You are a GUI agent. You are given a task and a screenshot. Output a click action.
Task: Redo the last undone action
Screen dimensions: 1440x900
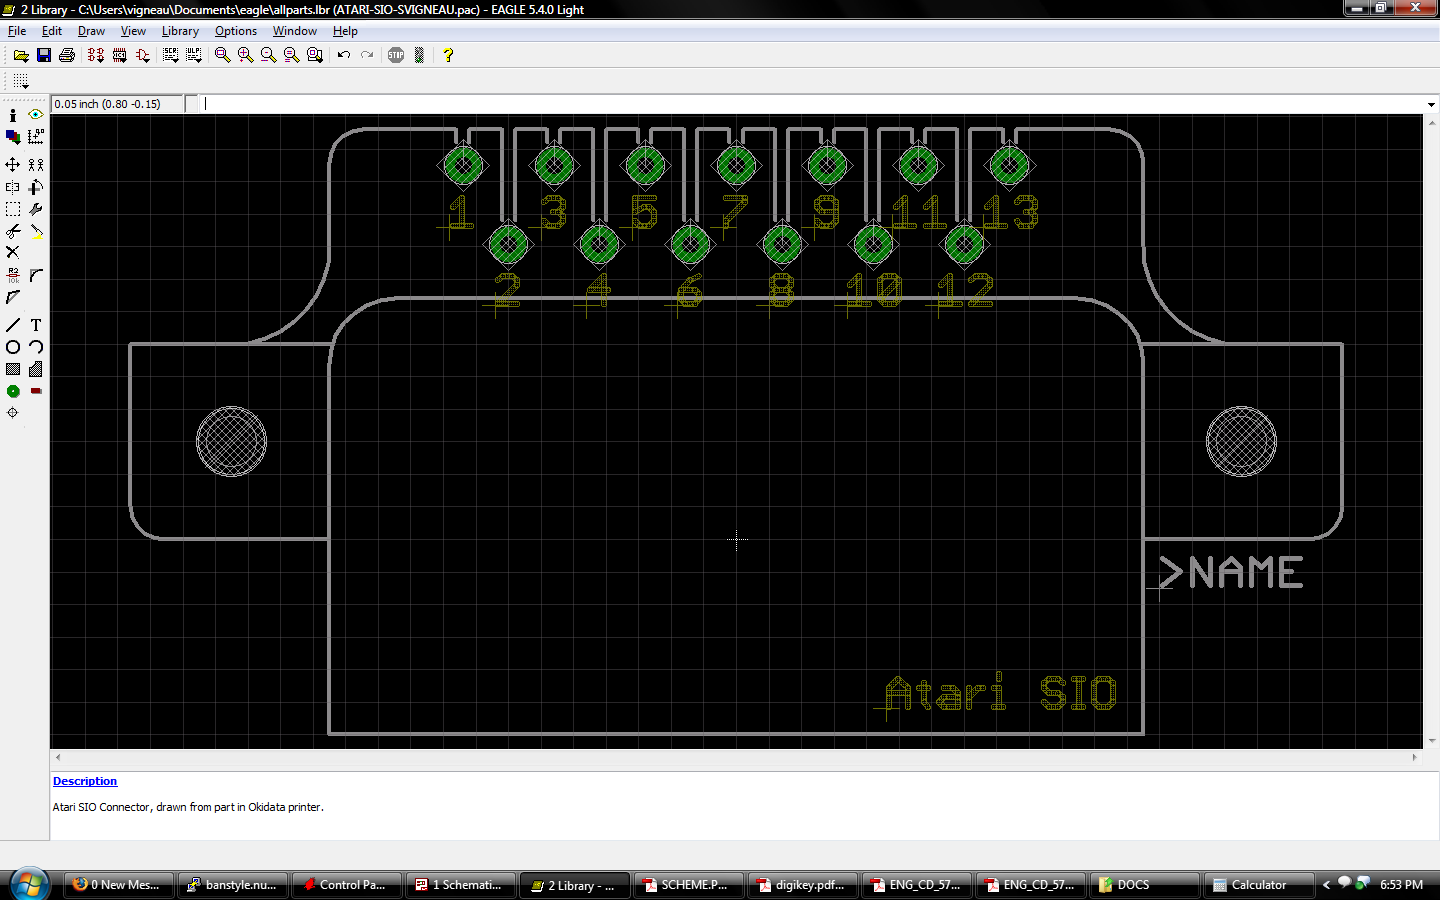pyautogui.click(x=367, y=55)
